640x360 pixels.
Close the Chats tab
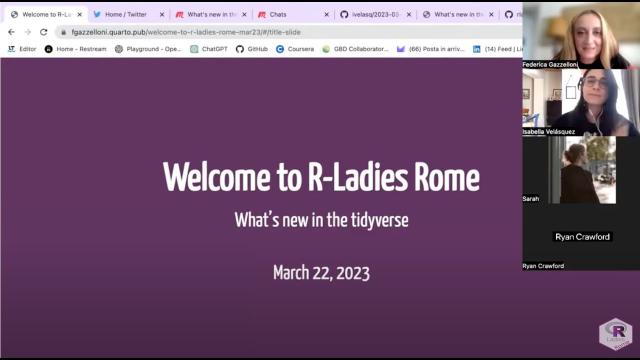pyautogui.click(x=326, y=14)
